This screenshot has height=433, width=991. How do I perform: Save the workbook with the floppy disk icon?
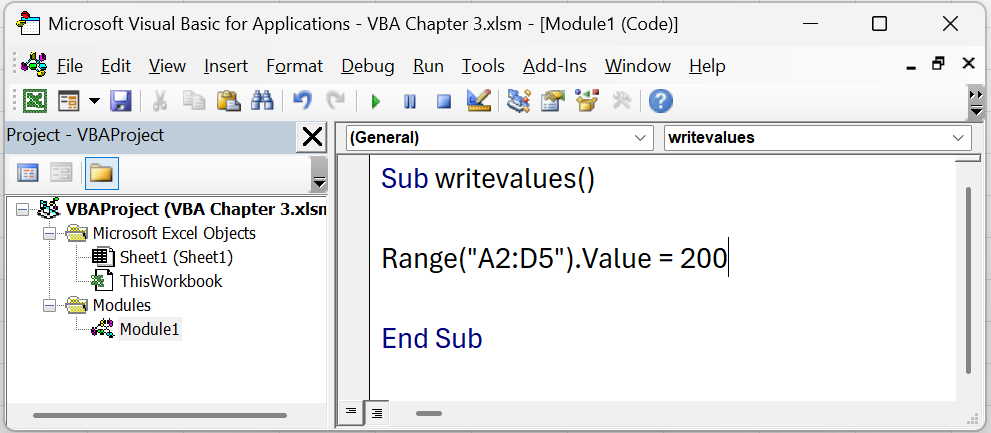pyautogui.click(x=121, y=101)
